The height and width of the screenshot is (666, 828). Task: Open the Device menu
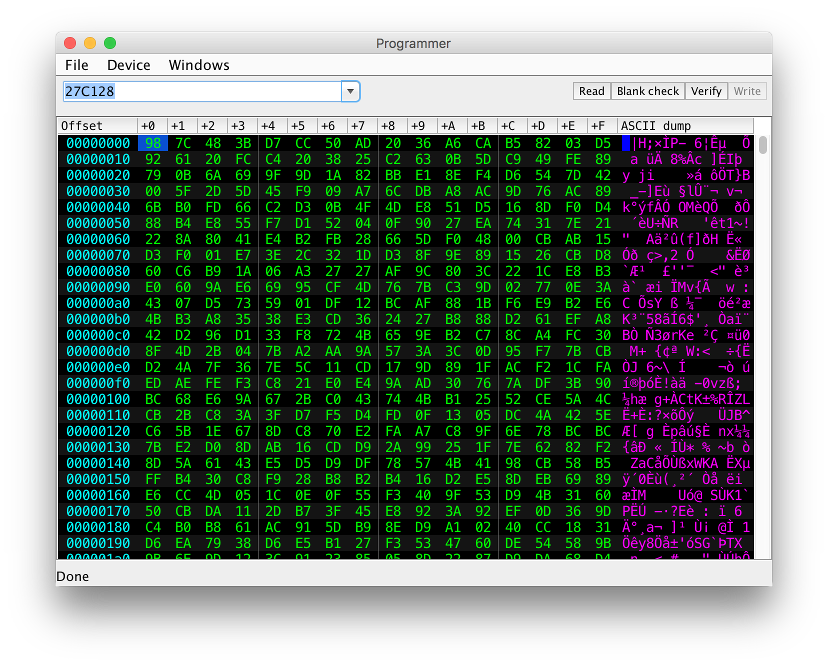tap(128, 65)
